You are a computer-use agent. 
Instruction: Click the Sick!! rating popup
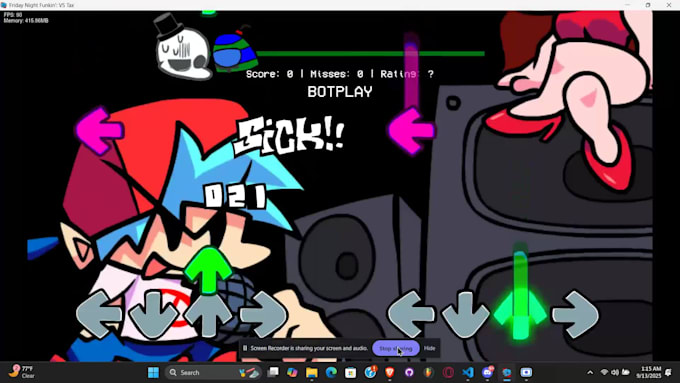(288, 135)
